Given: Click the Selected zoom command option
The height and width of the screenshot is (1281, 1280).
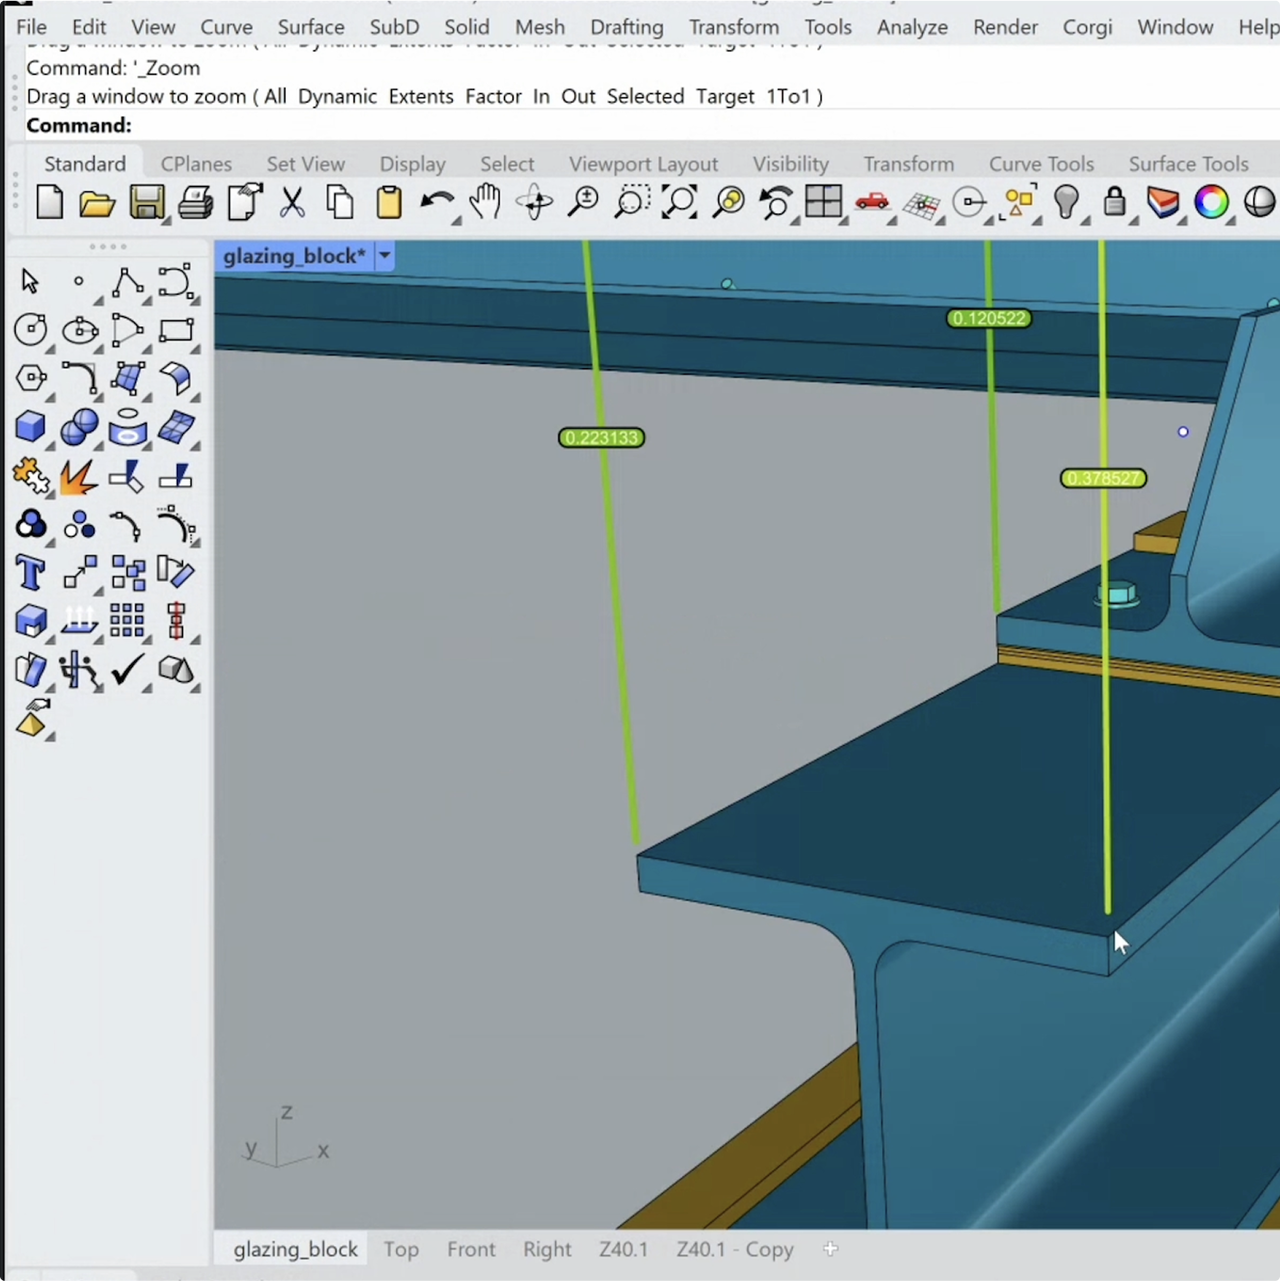Looking at the screenshot, I should click(x=645, y=97).
